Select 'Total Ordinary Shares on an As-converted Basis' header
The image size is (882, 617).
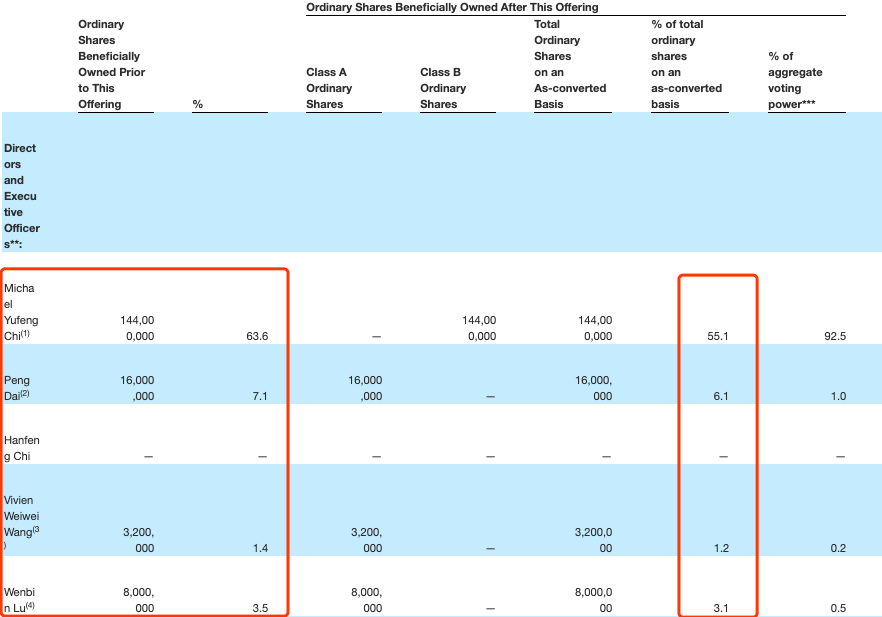(x=570, y=64)
